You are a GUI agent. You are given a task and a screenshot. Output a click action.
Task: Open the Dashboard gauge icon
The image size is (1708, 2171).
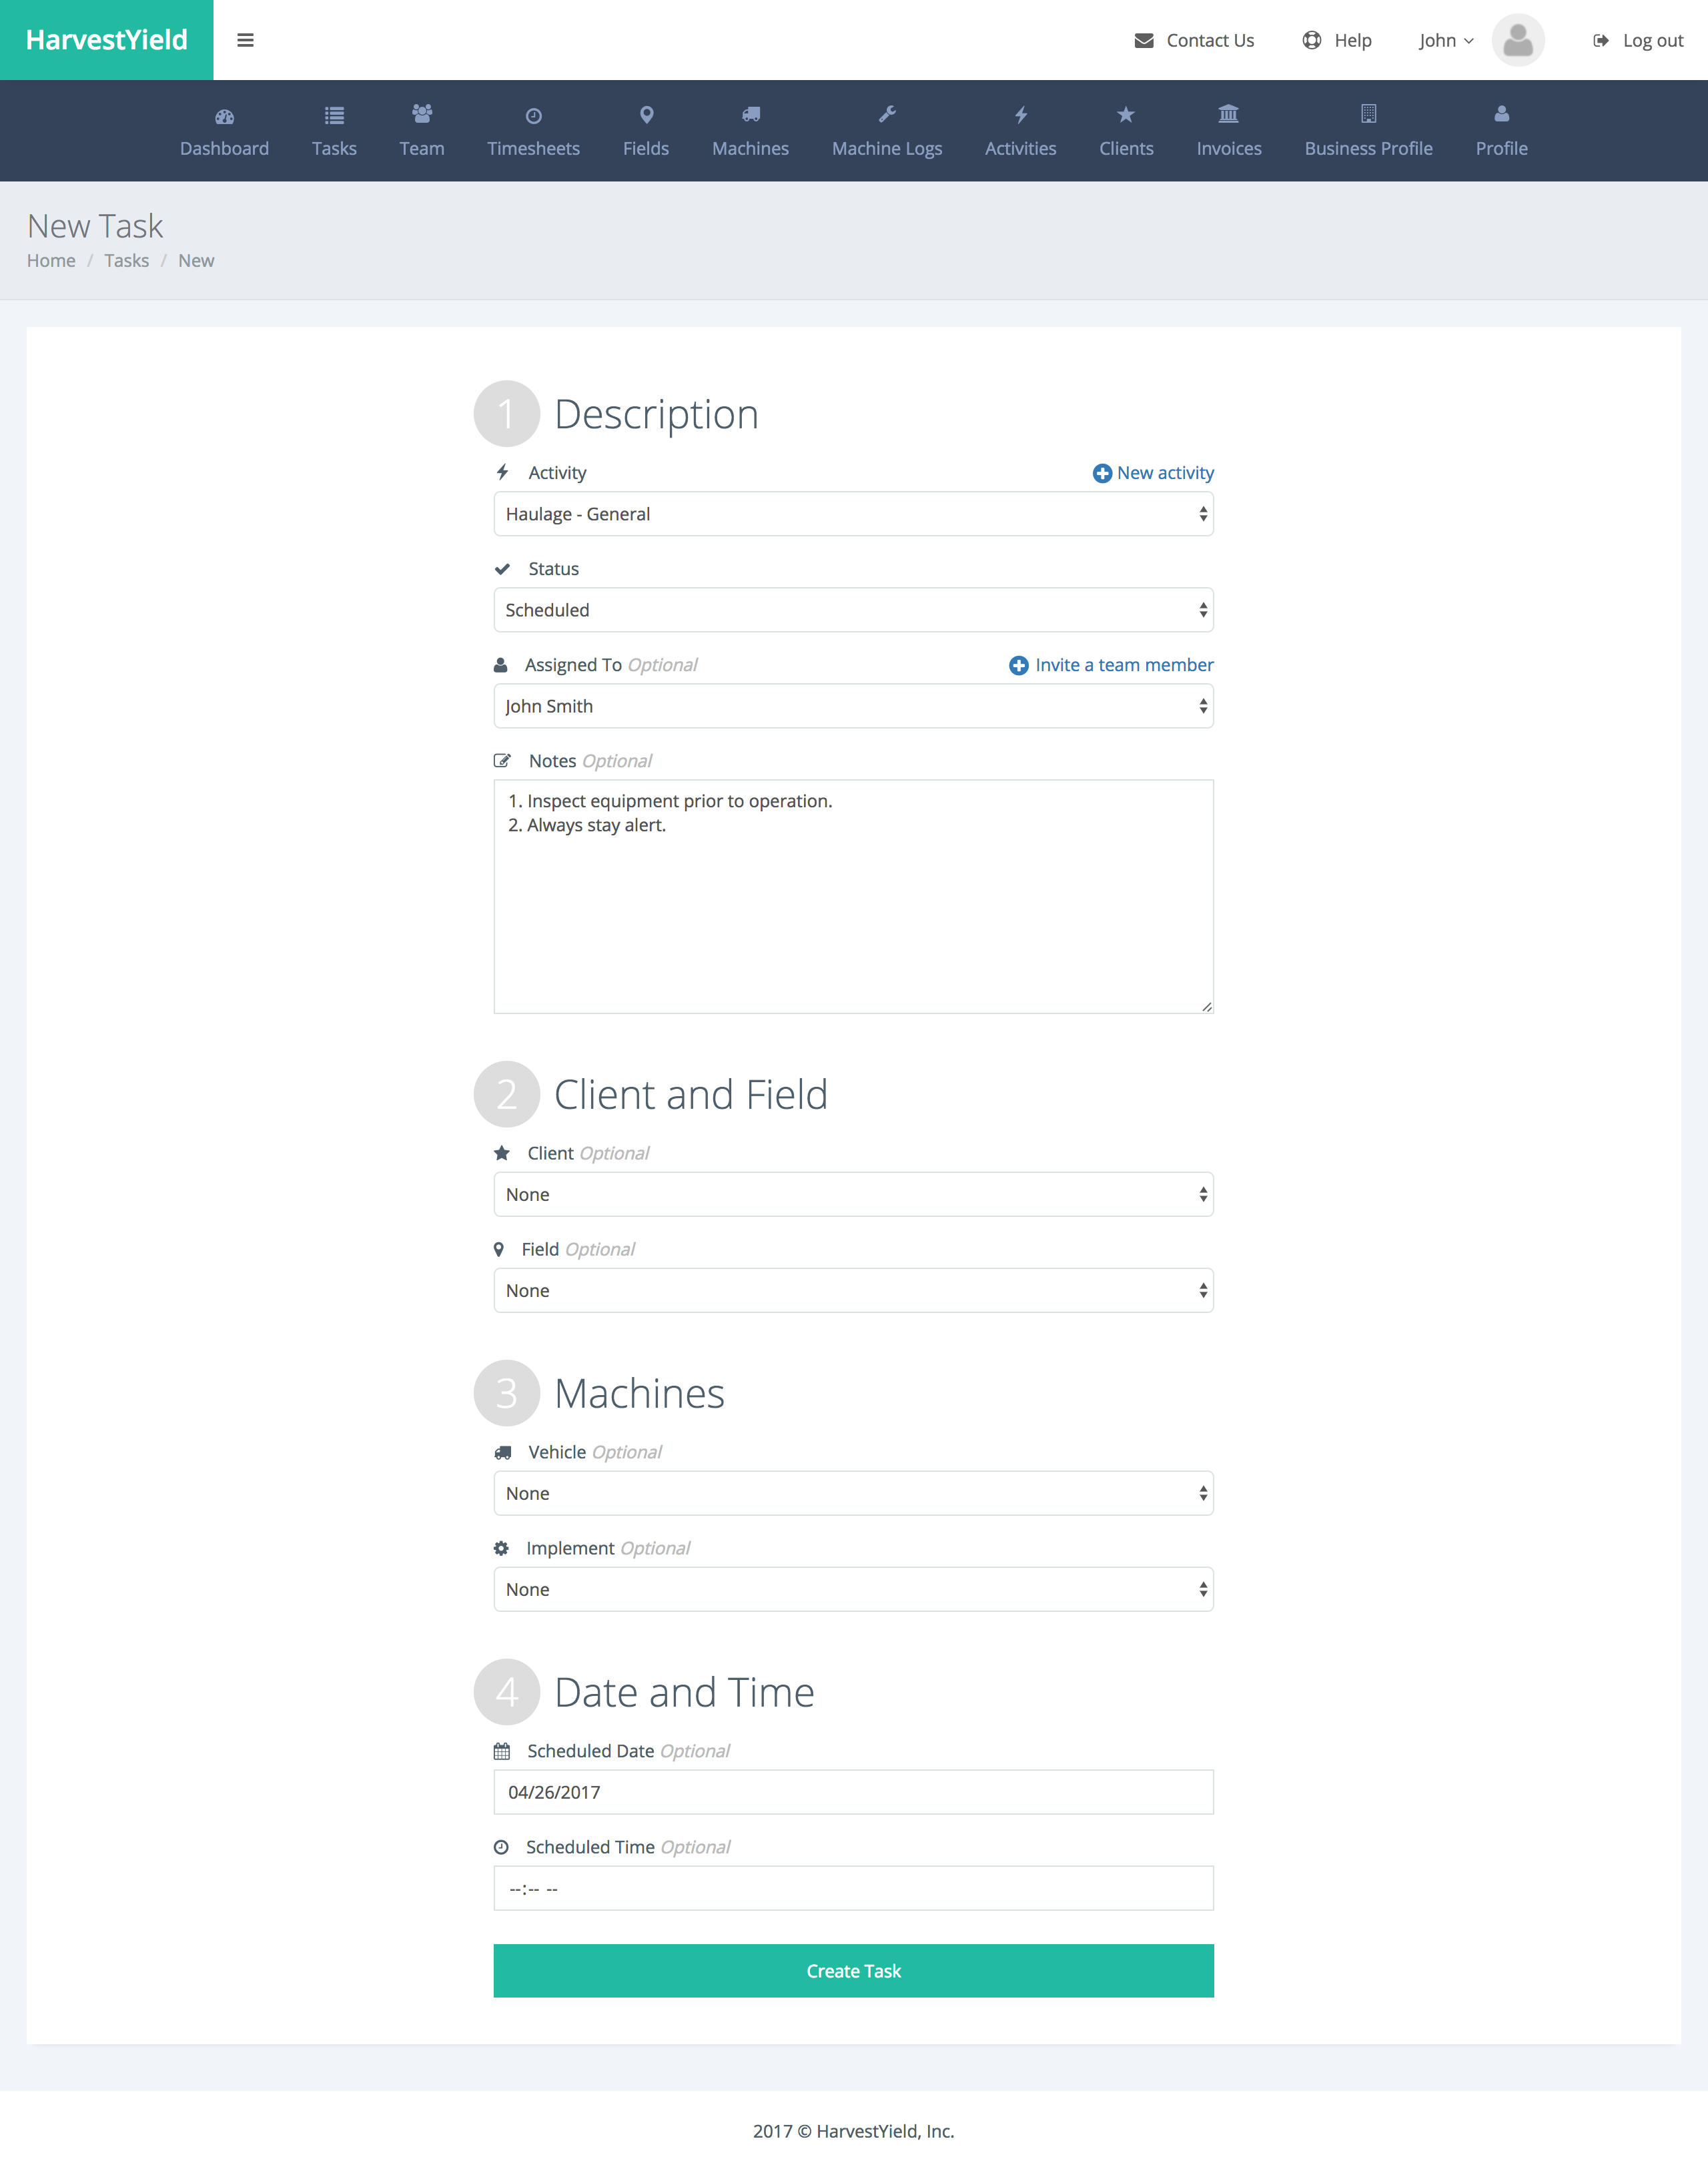224,116
